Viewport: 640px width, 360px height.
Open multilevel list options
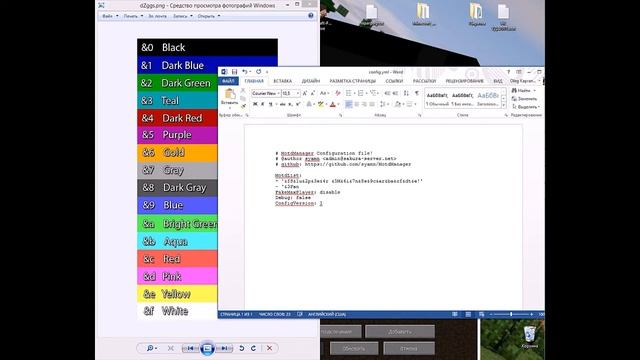[373, 93]
